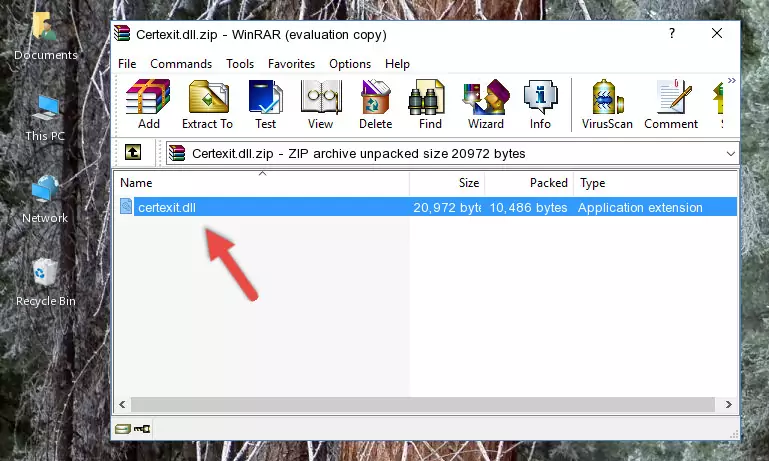Sort by the Packed column header
Viewport: 769px width, 461px height.
click(x=529, y=183)
